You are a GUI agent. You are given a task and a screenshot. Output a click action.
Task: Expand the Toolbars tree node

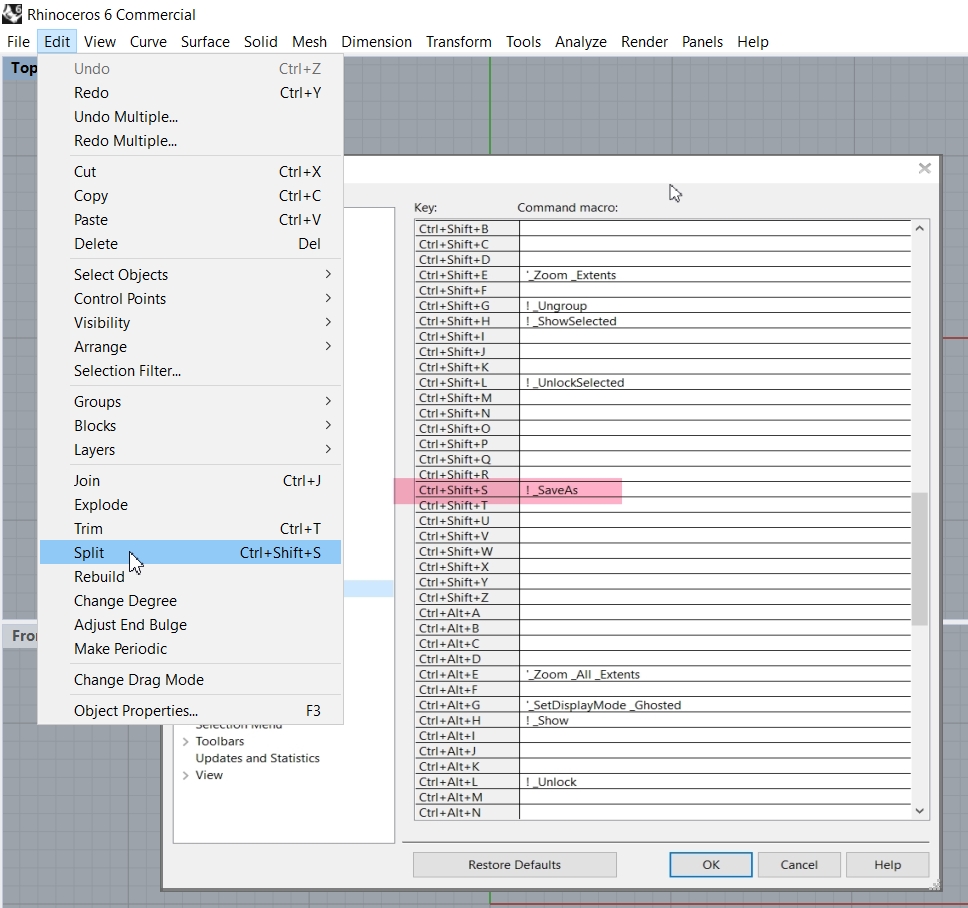click(188, 741)
